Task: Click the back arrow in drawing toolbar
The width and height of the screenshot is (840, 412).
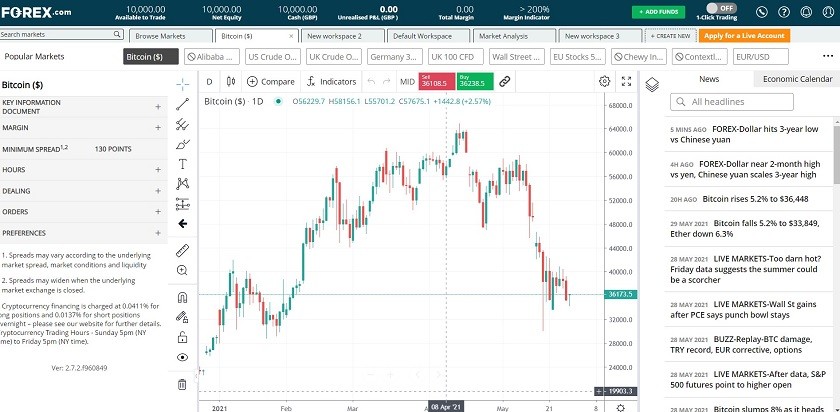Action: pos(183,223)
